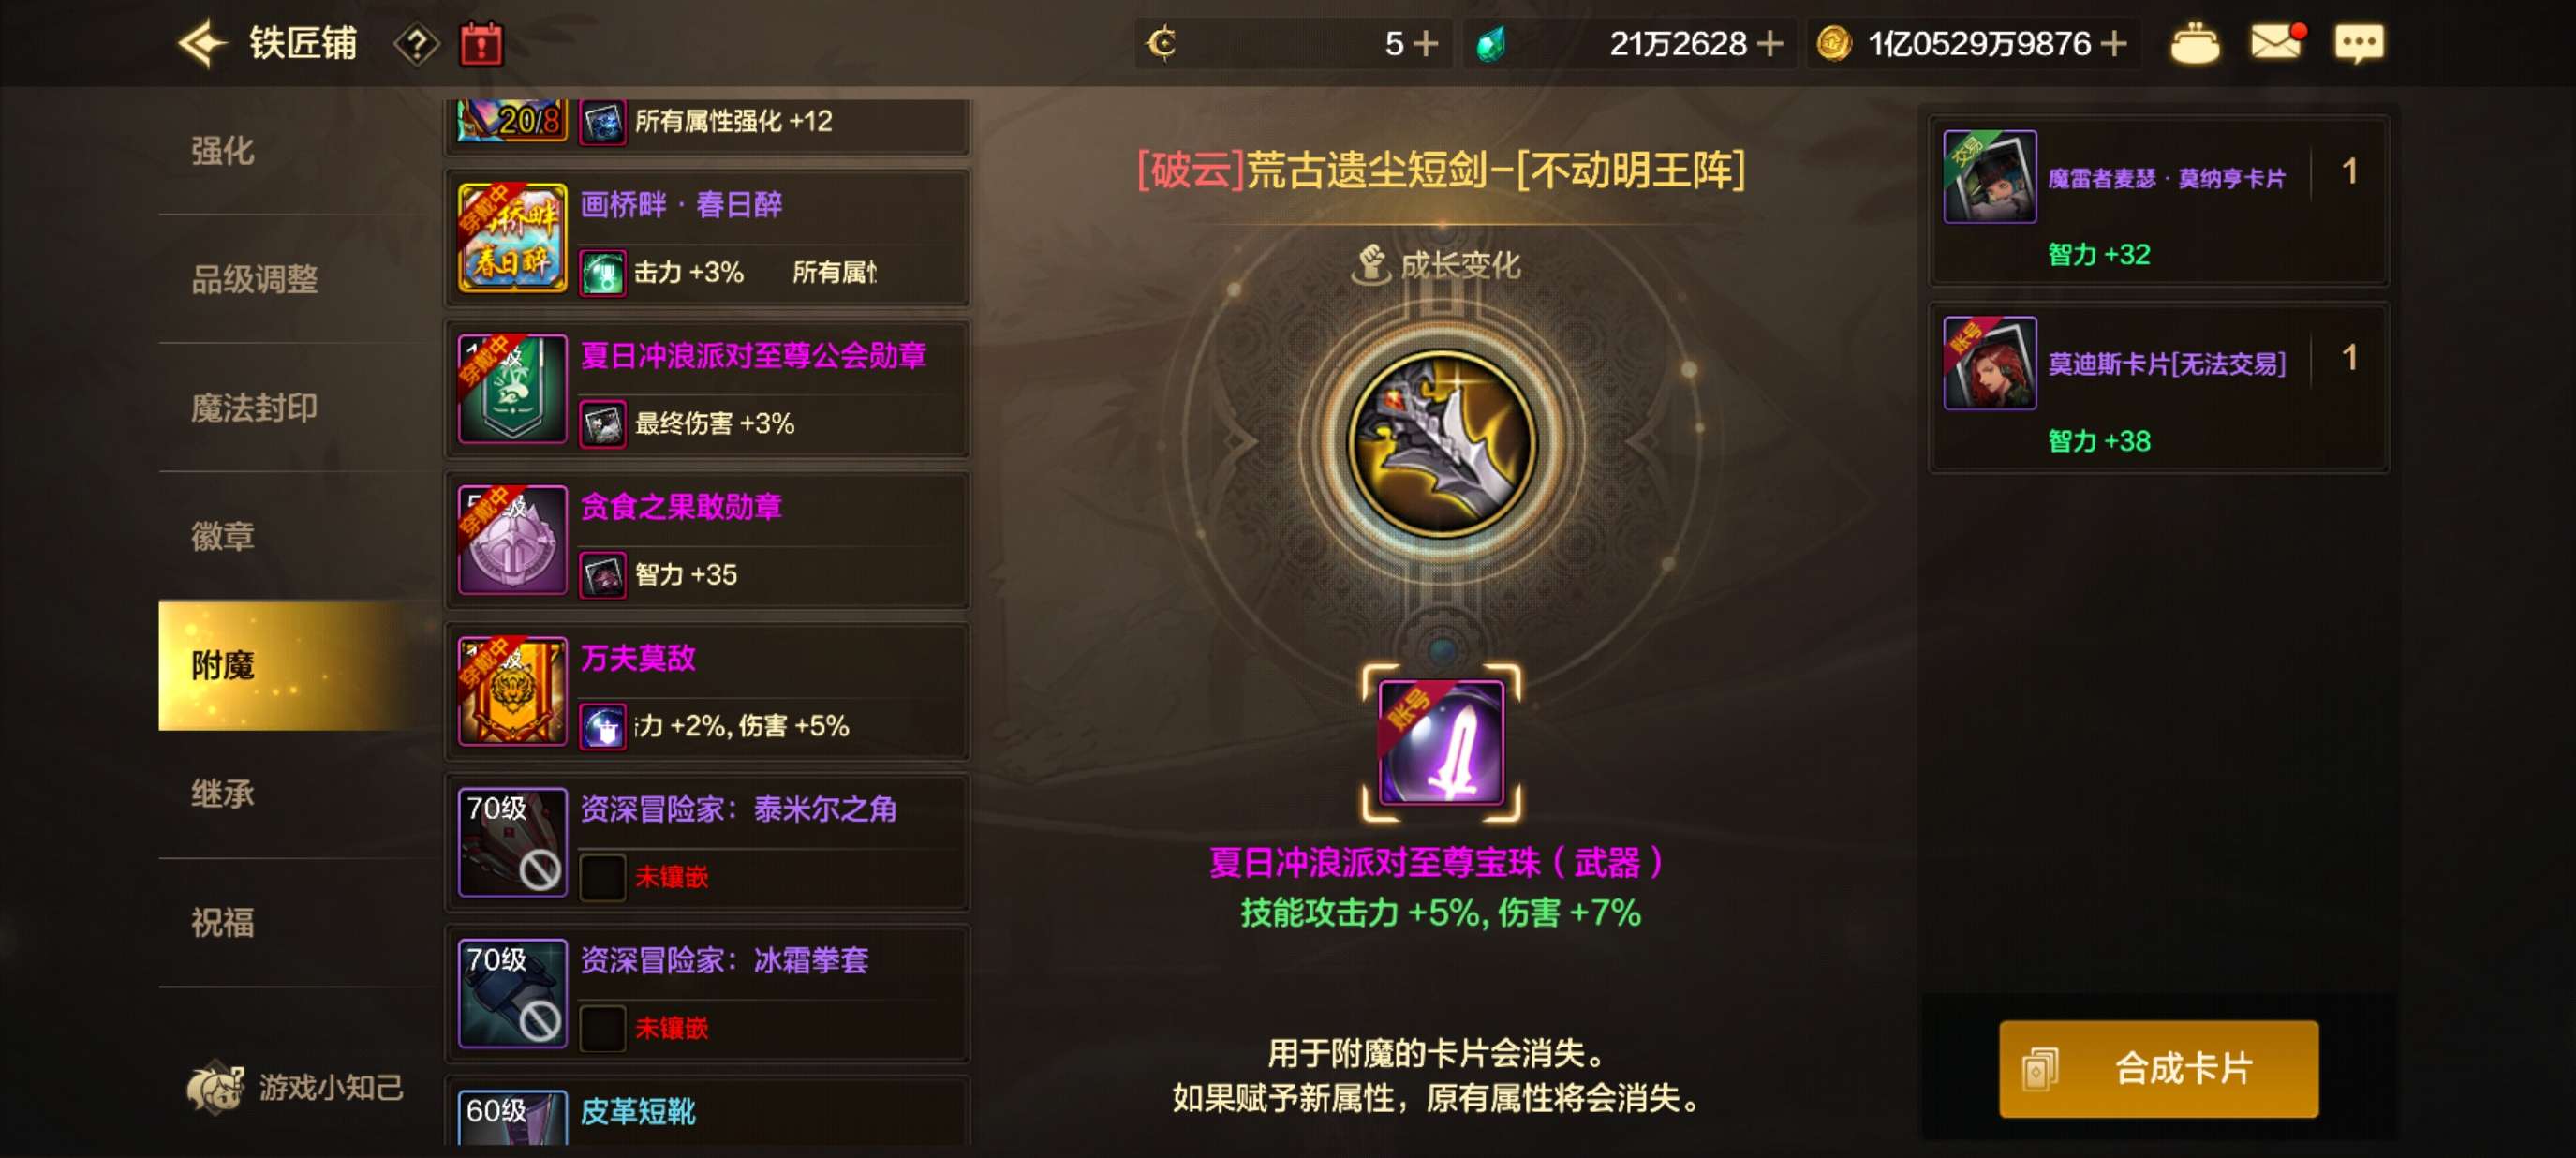The height and width of the screenshot is (1158, 2576).
Task: Click the gold pouch shop icon
Action: coord(2195,44)
